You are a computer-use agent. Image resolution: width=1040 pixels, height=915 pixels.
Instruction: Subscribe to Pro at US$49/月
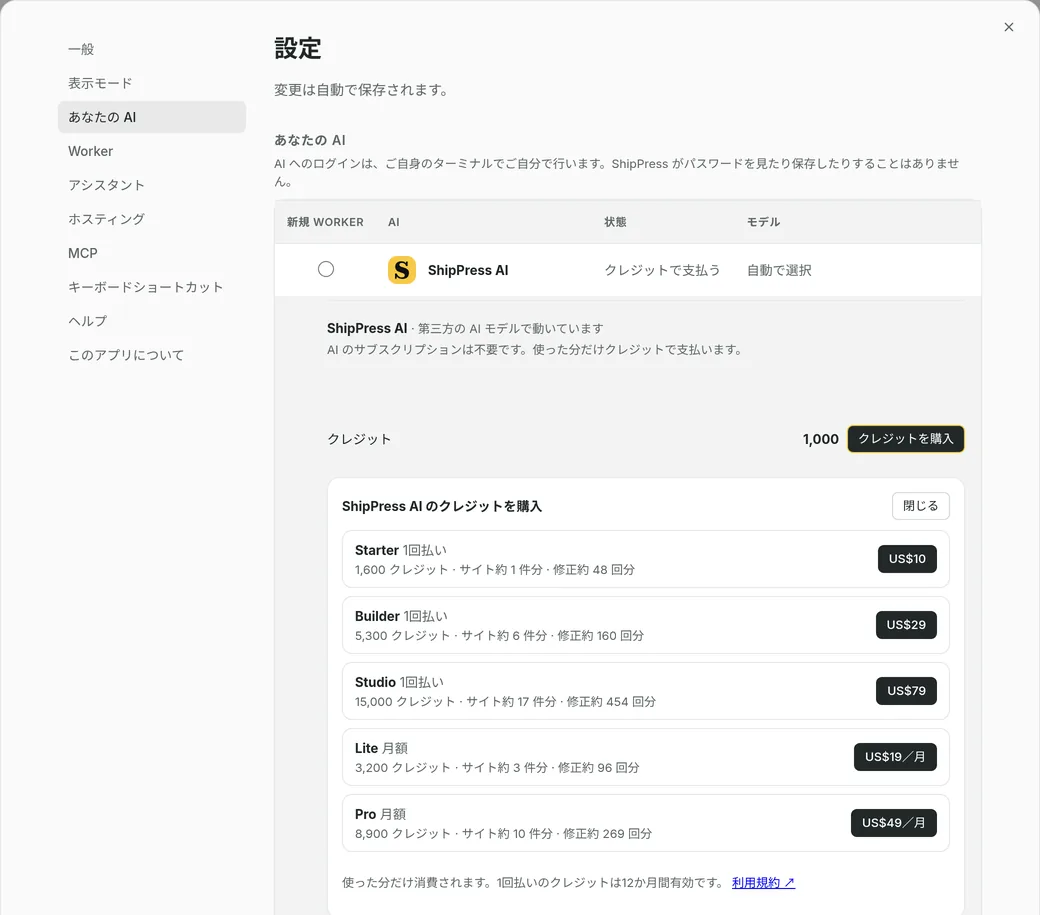pyautogui.click(x=893, y=823)
